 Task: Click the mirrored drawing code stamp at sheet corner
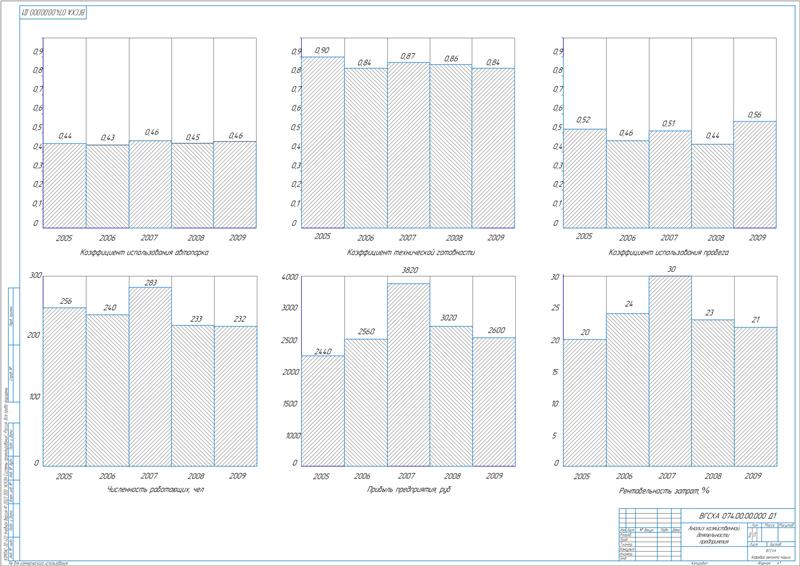click(x=53, y=11)
